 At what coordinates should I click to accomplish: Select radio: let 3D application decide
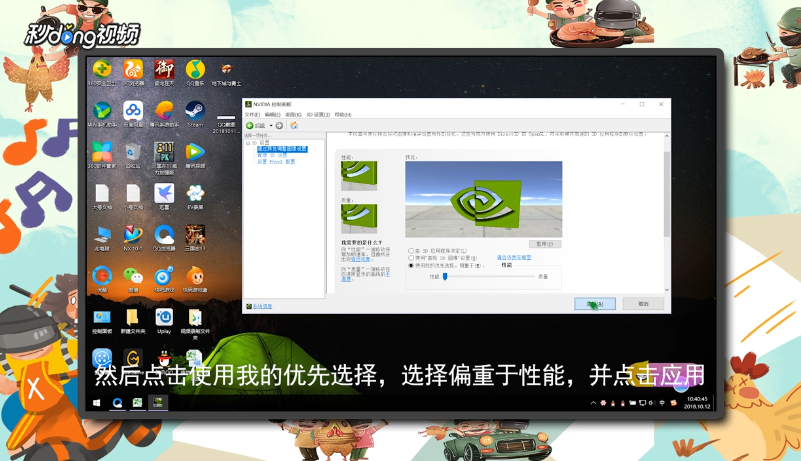pos(411,251)
